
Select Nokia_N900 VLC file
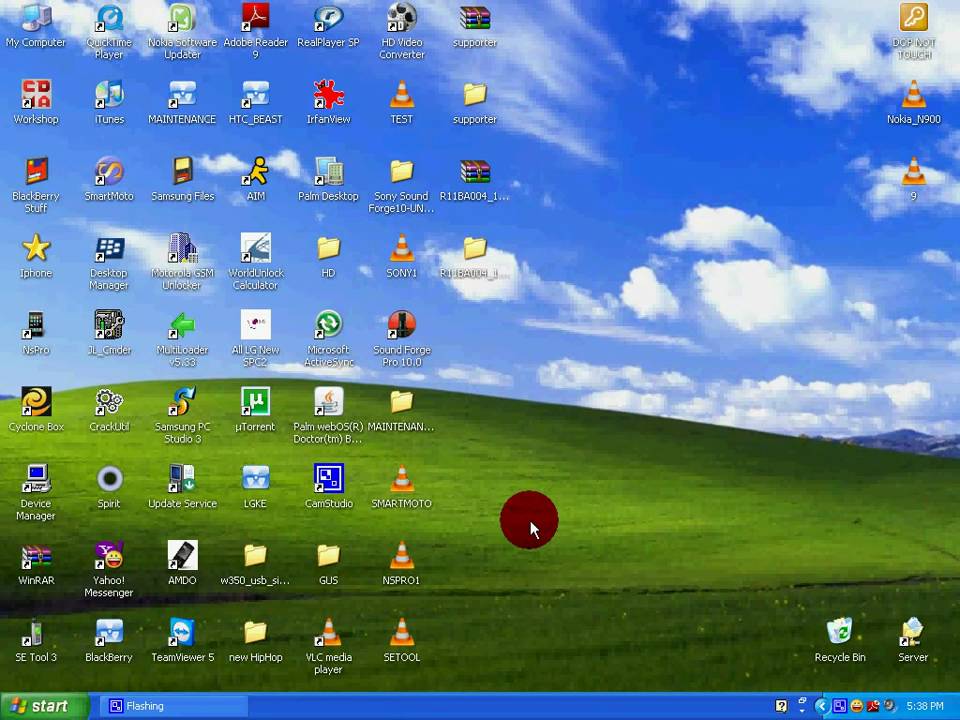pyautogui.click(x=913, y=94)
